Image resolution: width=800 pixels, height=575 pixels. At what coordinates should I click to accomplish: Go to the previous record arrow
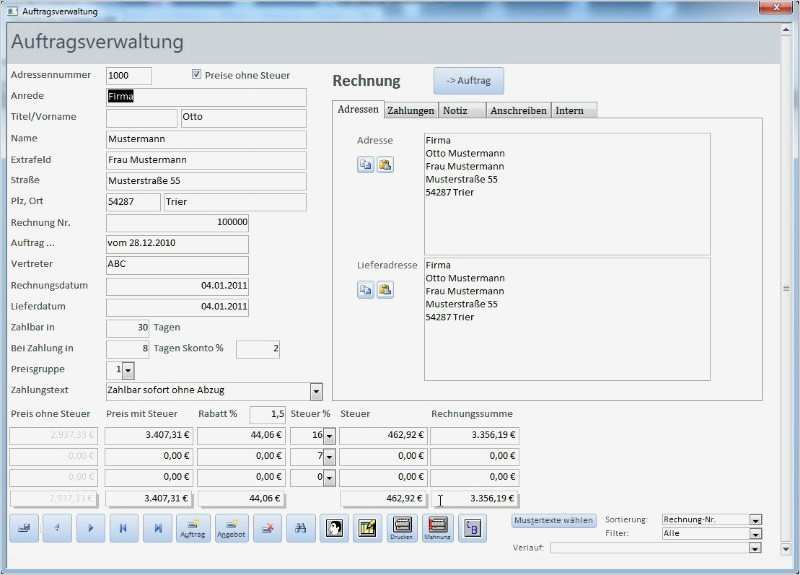[57, 528]
